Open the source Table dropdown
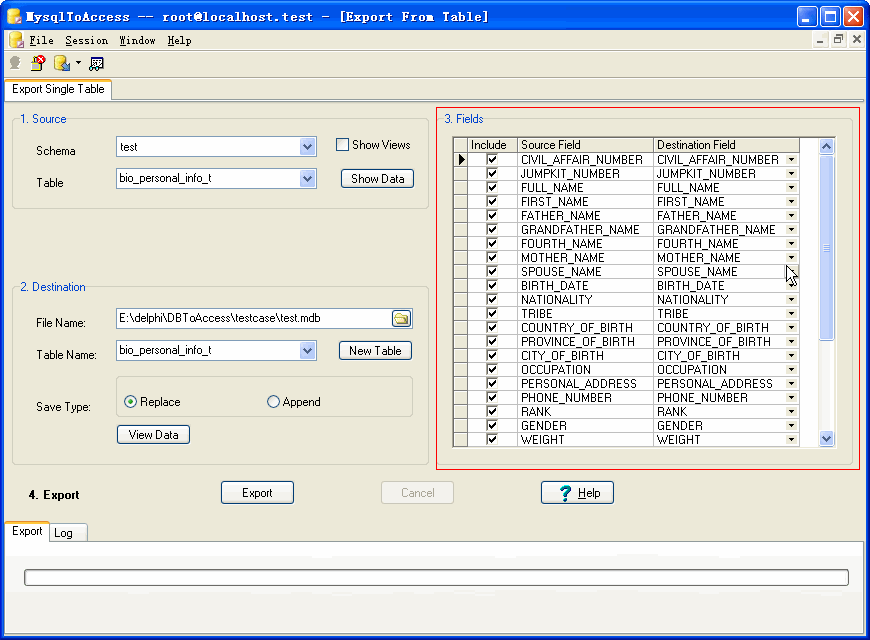 point(307,179)
